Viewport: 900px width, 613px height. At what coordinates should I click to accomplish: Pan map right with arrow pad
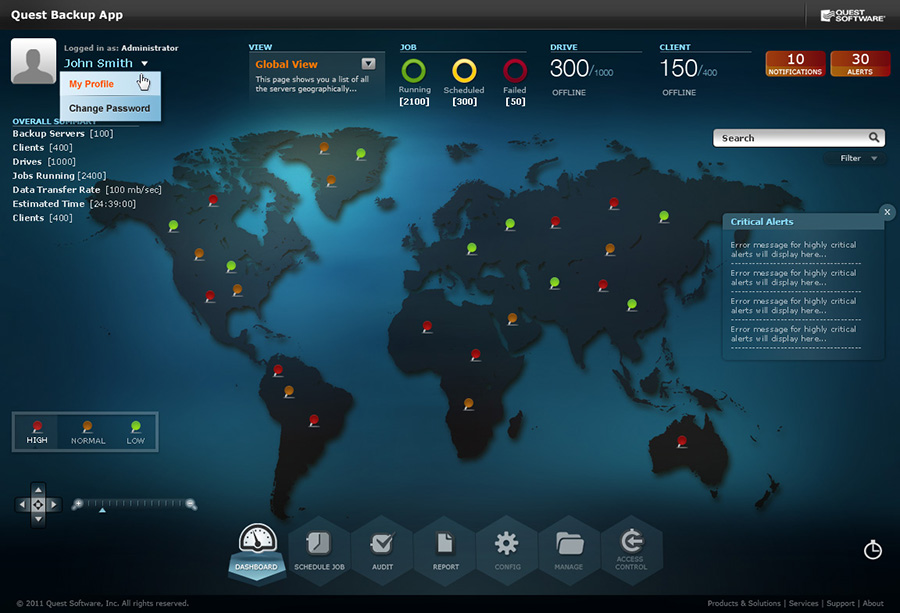[x=53, y=505]
